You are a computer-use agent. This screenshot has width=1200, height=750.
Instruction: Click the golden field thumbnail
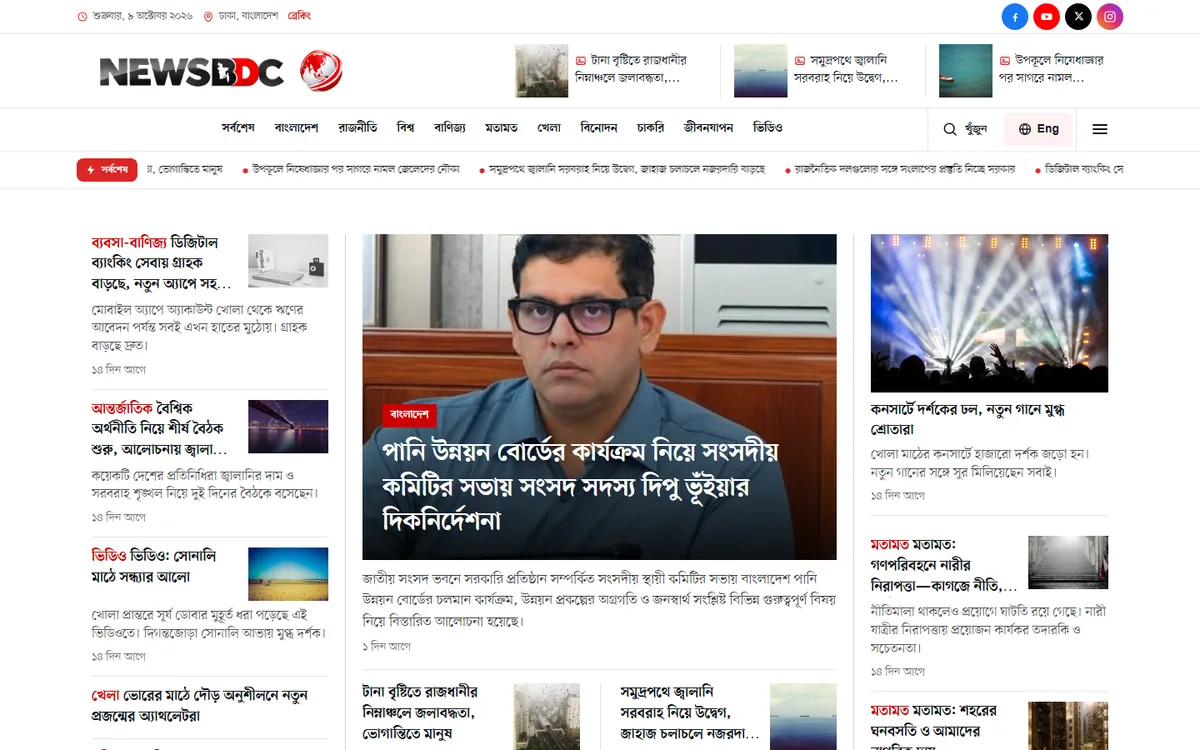click(288, 574)
